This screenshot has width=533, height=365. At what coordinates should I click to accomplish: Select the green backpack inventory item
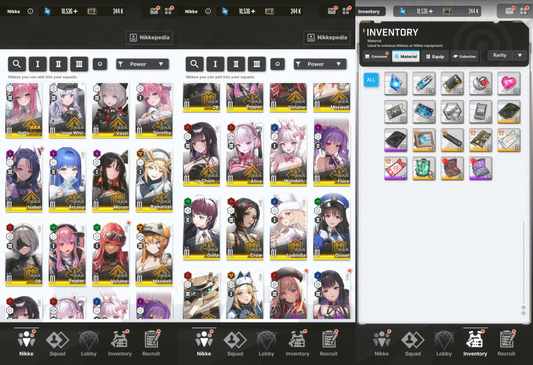click(424, 168)
